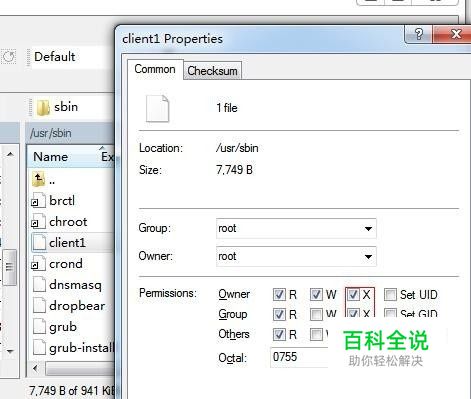Screen dimensions: 471x399
Task: Click the file icon beside 1 file
Action: click(x=158, y=109)
